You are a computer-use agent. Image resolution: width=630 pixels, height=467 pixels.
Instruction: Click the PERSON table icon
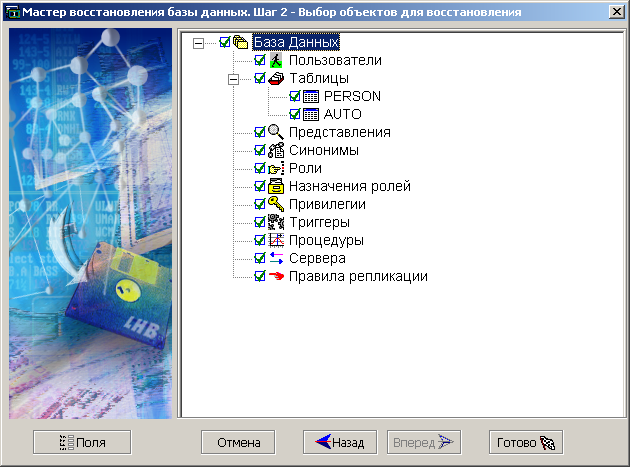(x=311, y=97)
